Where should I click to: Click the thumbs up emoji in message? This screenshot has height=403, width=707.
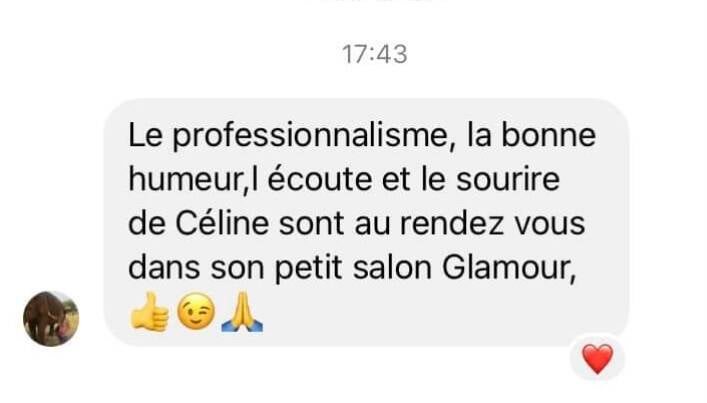pos(150,312)
